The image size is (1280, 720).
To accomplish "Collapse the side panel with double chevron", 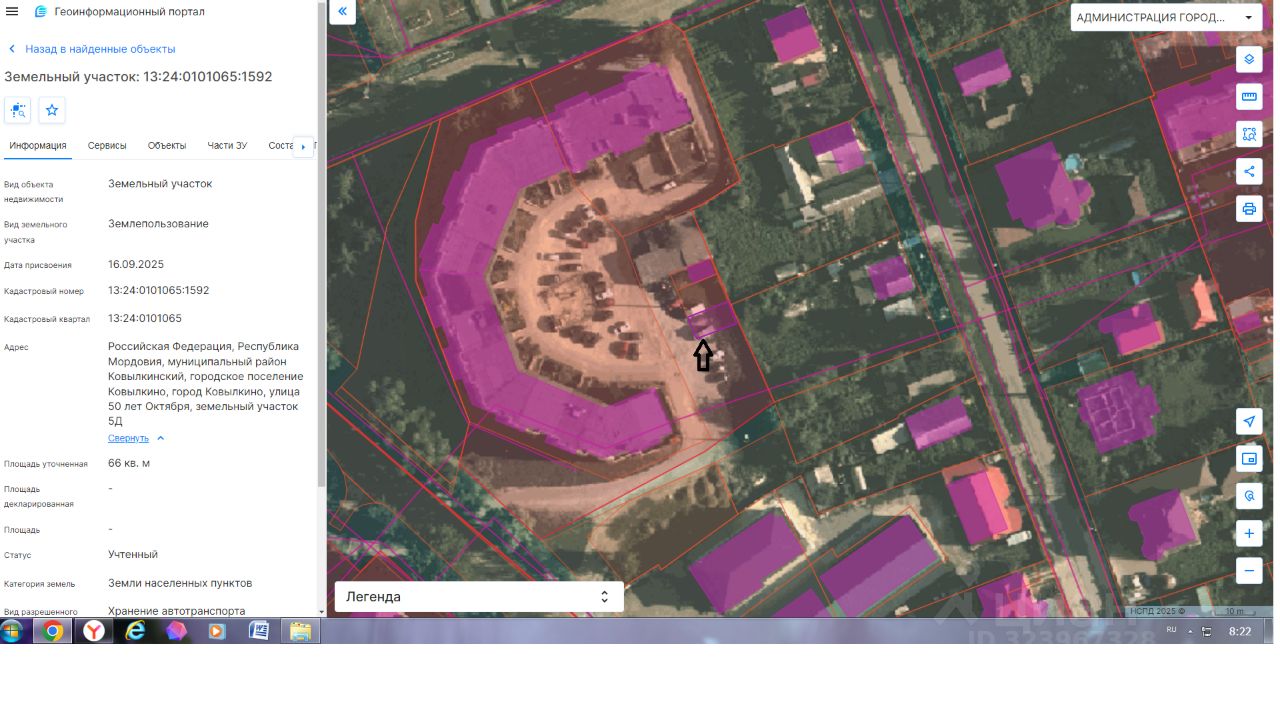I will click(342, 12).
